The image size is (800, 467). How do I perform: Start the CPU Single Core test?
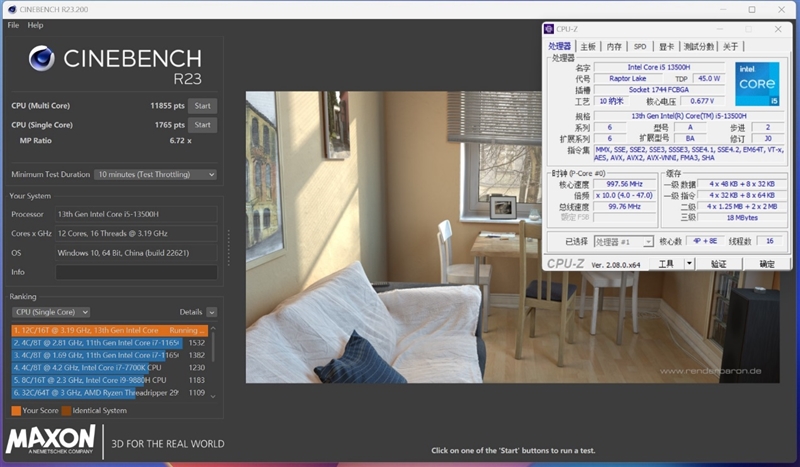[x=202, y=125]
